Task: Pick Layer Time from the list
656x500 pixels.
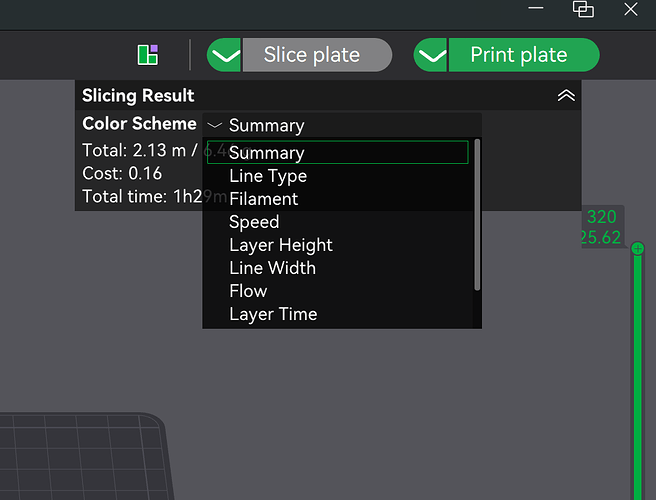Action: coord(338,314)
